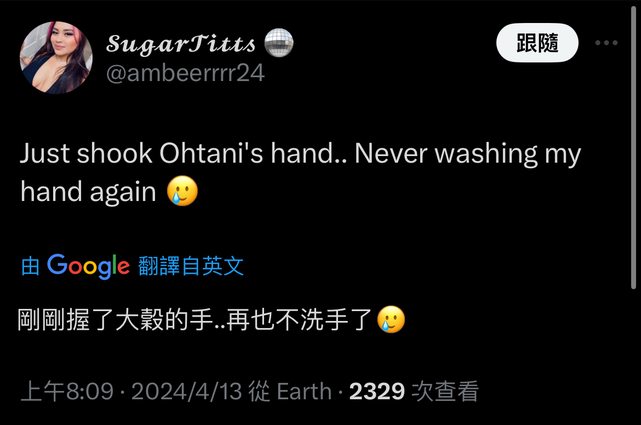The height and width of the screenshot is (425, 641).
Task: Click the 次查看 views label
Action: 445,391
